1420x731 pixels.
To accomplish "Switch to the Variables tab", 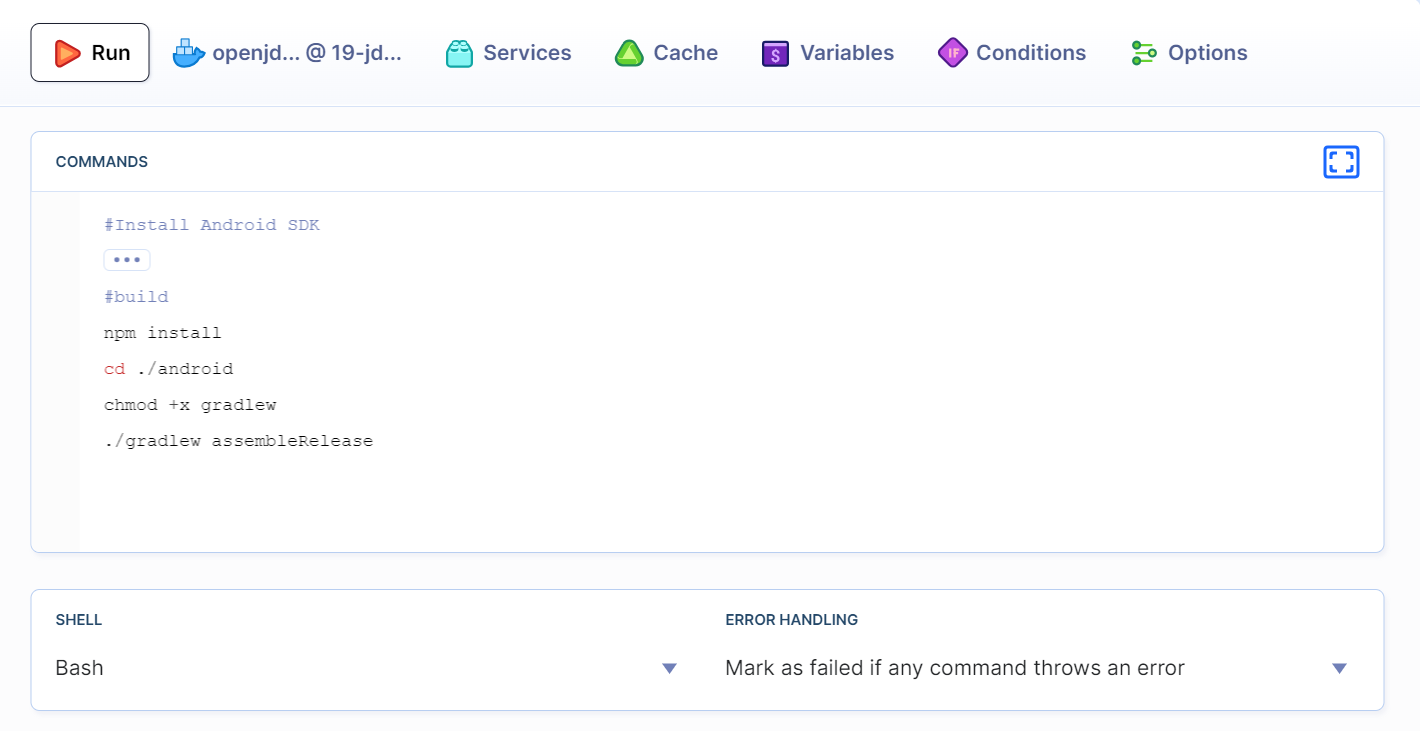I will pyautogui.click(x=828, y=53).
